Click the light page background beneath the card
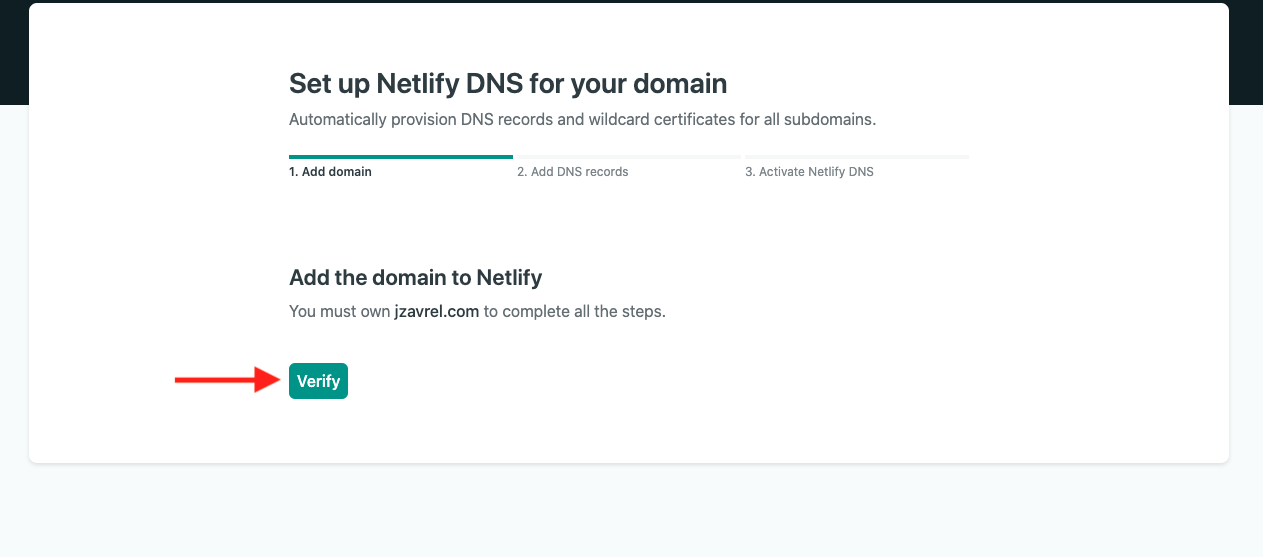 [631, 510]
